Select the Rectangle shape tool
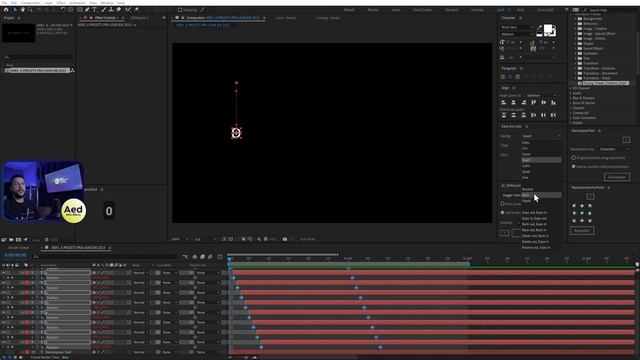The height and width of the screenshot is (360, 640). tap(80, 9)
